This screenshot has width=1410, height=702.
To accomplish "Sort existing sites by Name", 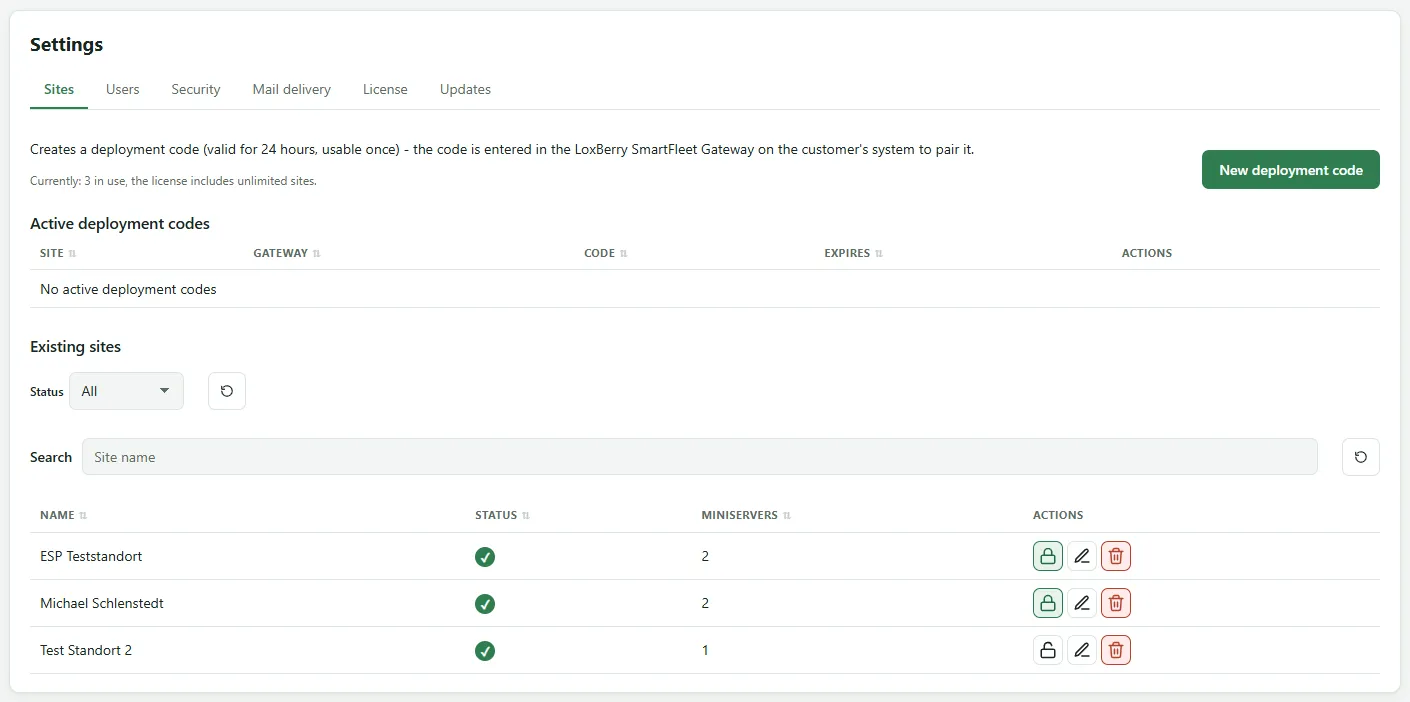I will pos(63,515).
